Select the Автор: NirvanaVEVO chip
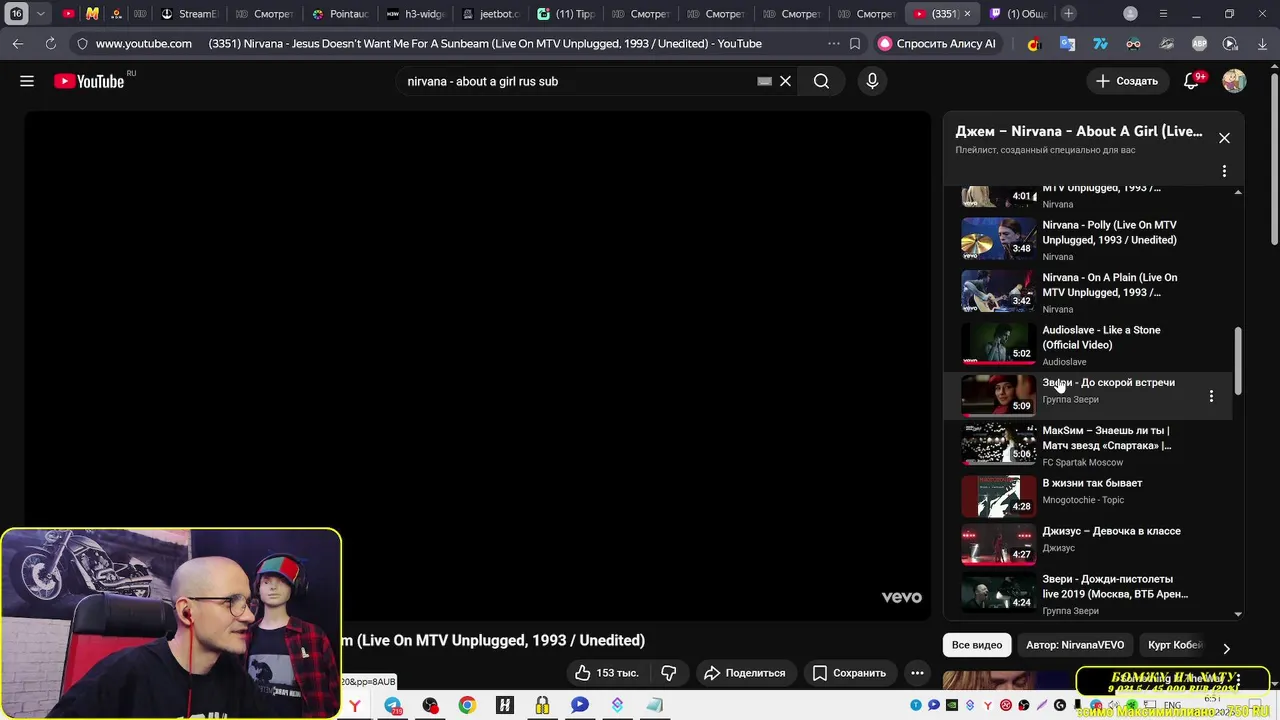Image resolution: width=1280 pixels, height=720 pixels. coord(1075,645)
